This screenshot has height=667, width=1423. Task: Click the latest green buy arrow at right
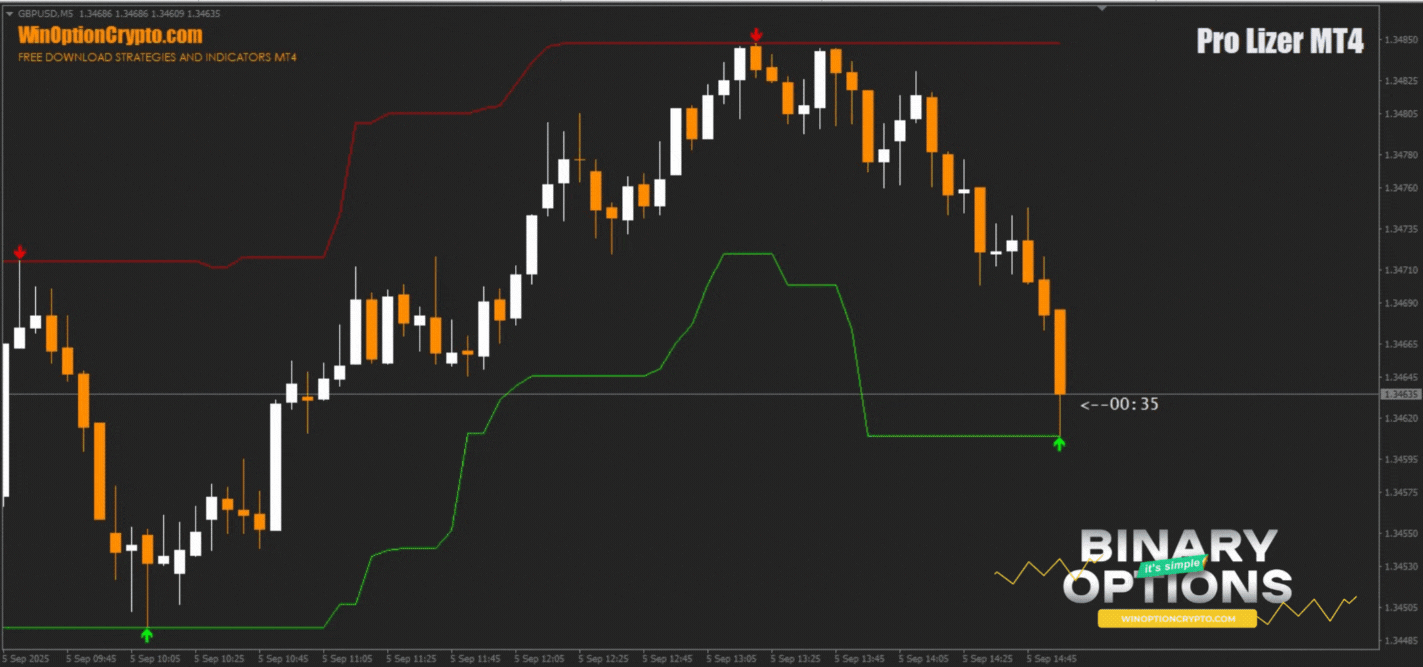point(1059,443)
